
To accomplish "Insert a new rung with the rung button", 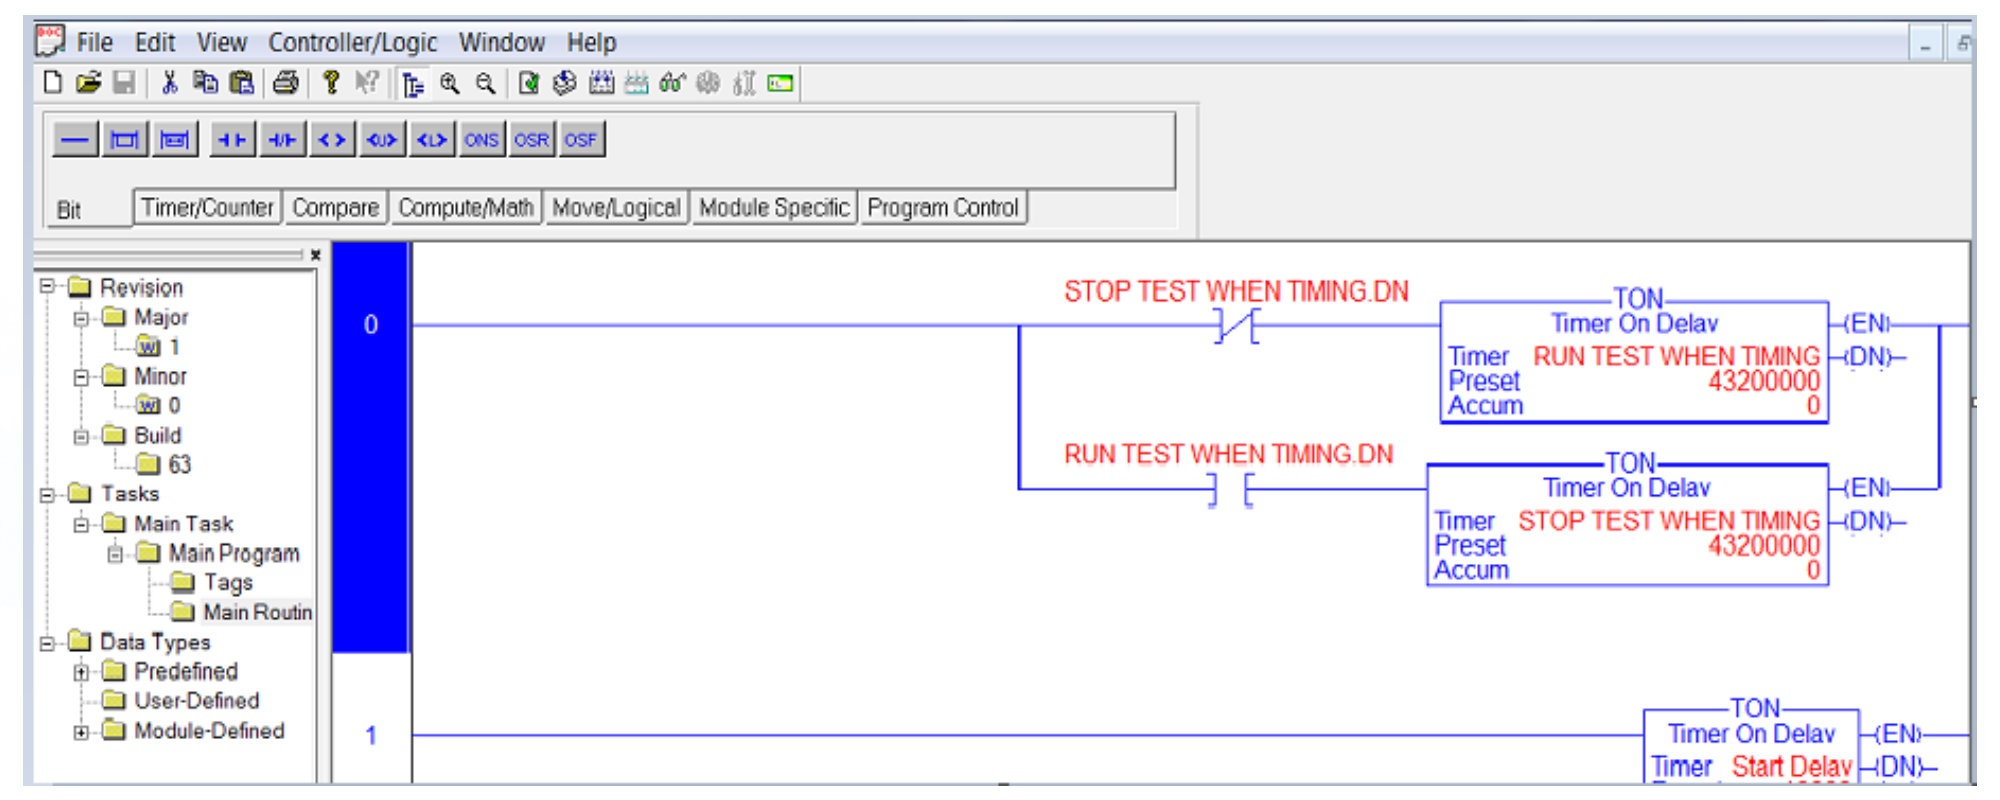I will coord(75,140).
